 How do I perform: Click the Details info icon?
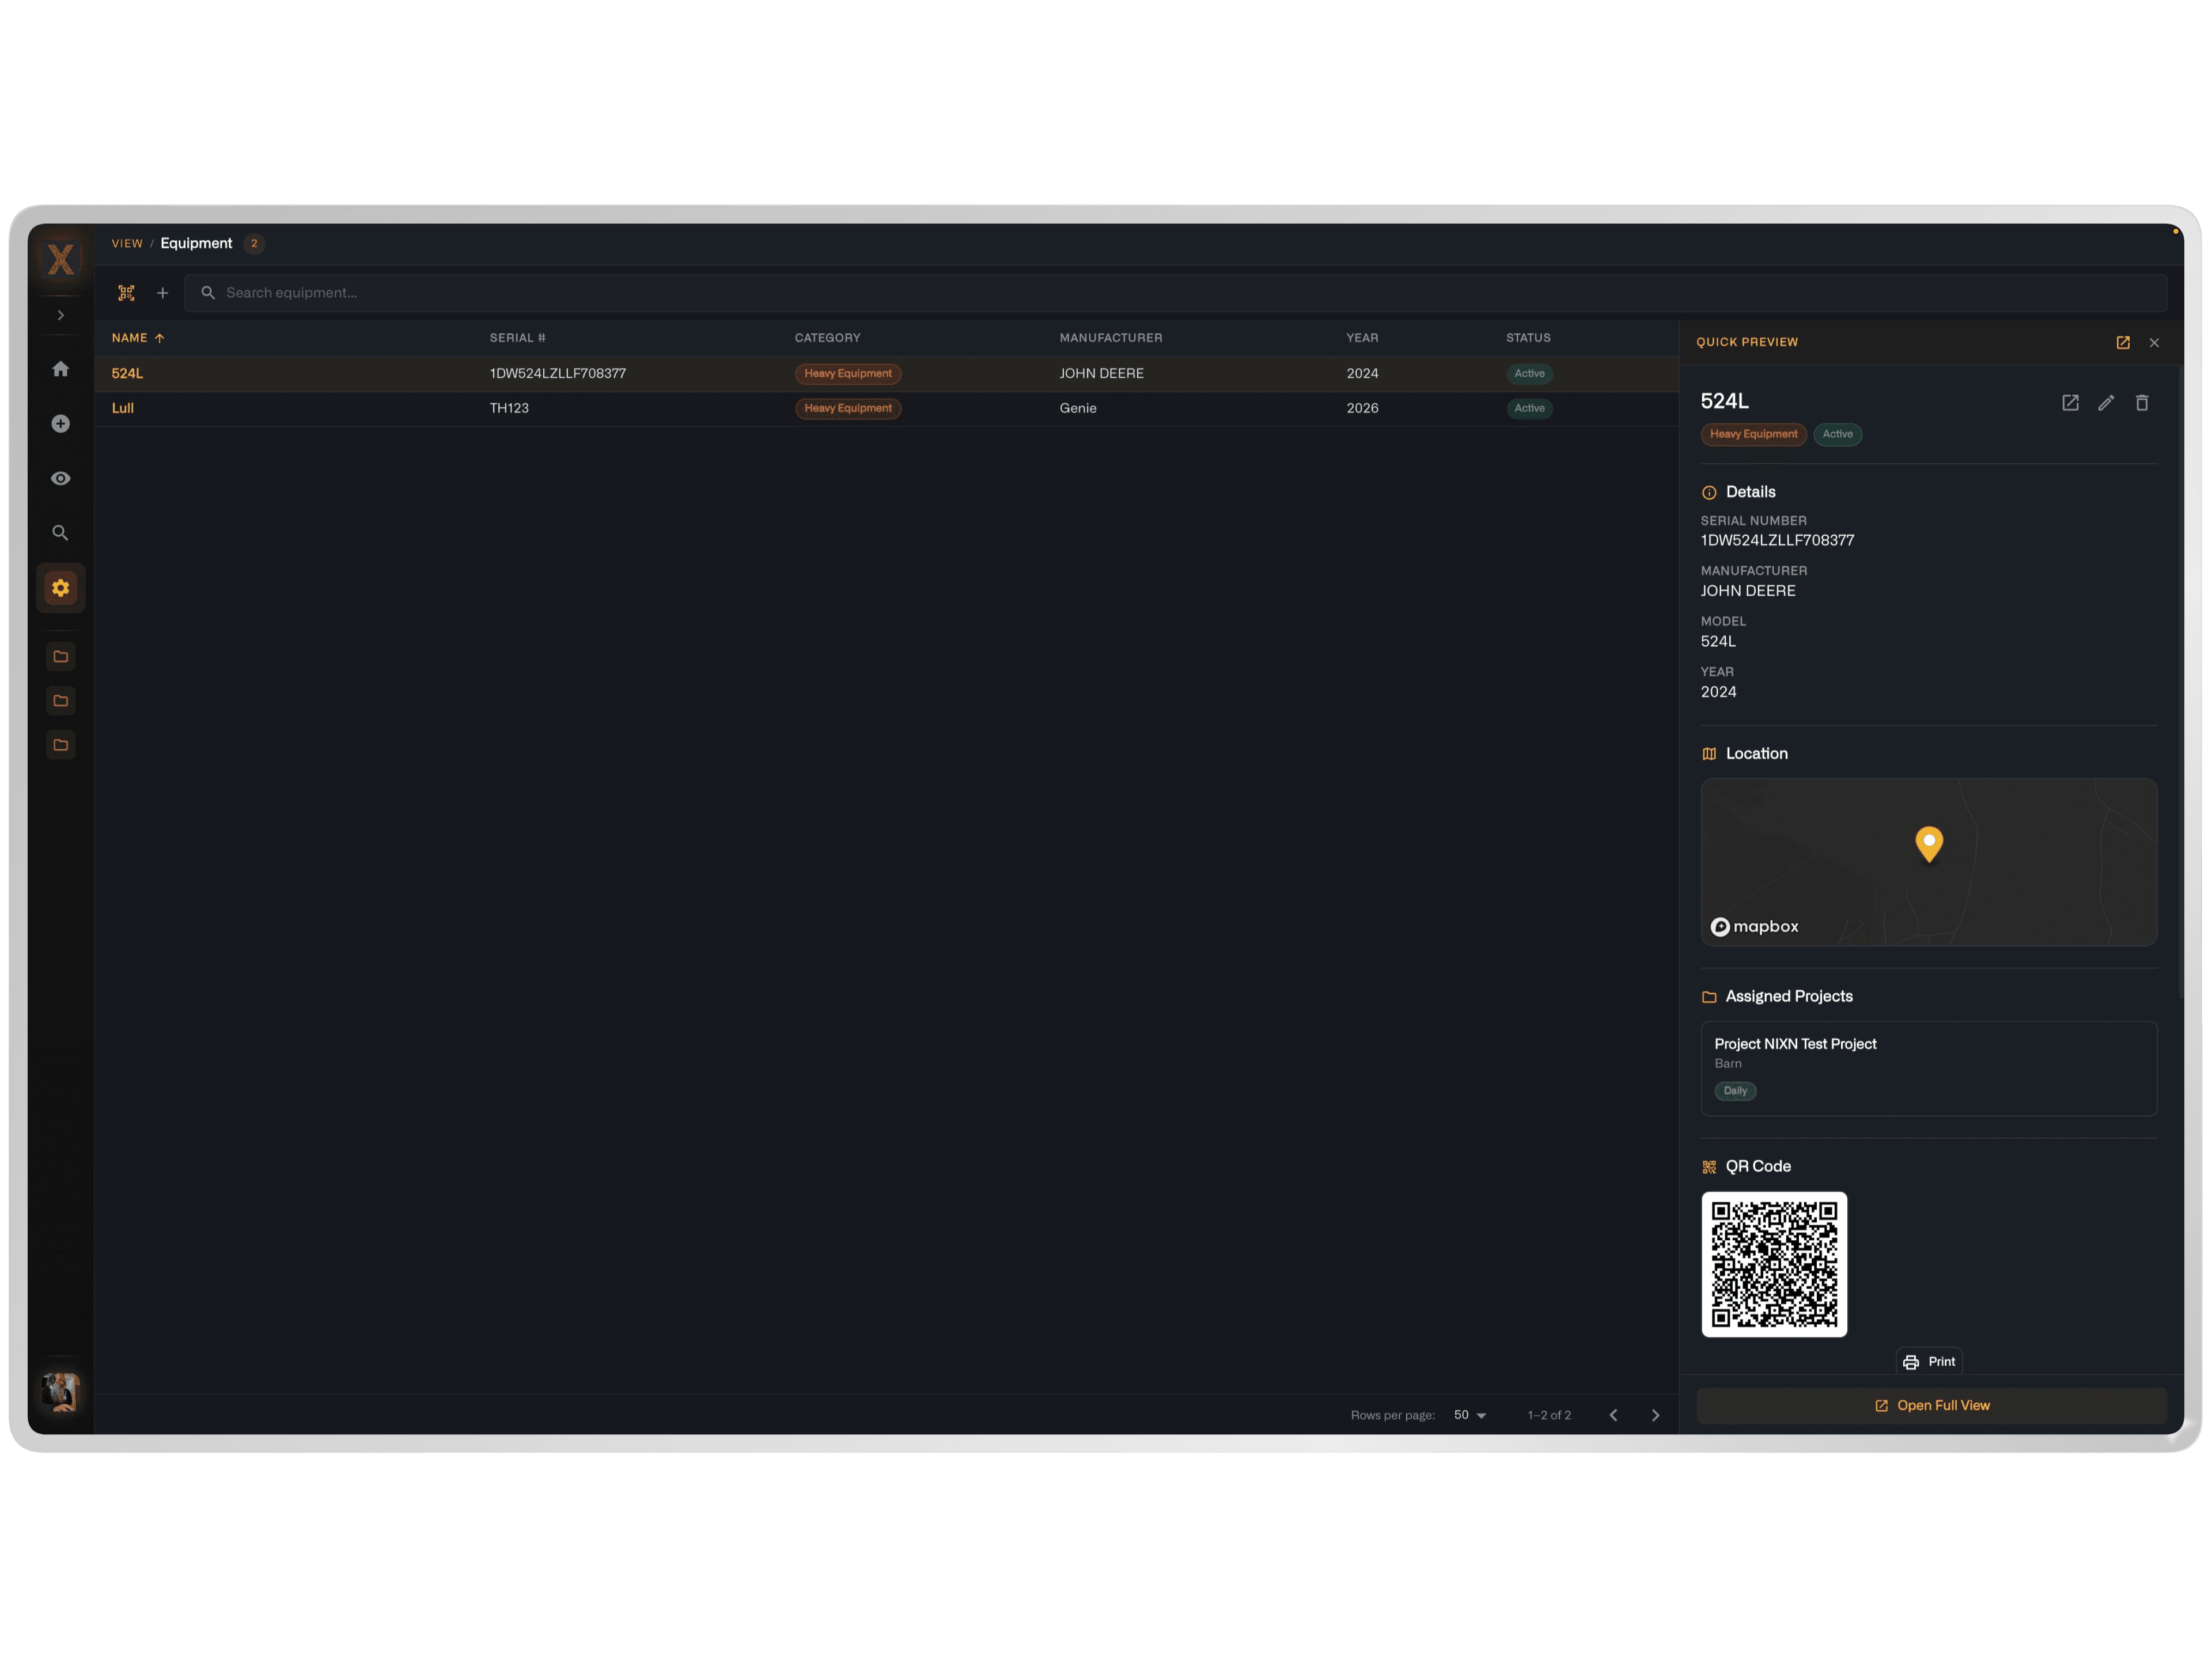pos(1709,493)
